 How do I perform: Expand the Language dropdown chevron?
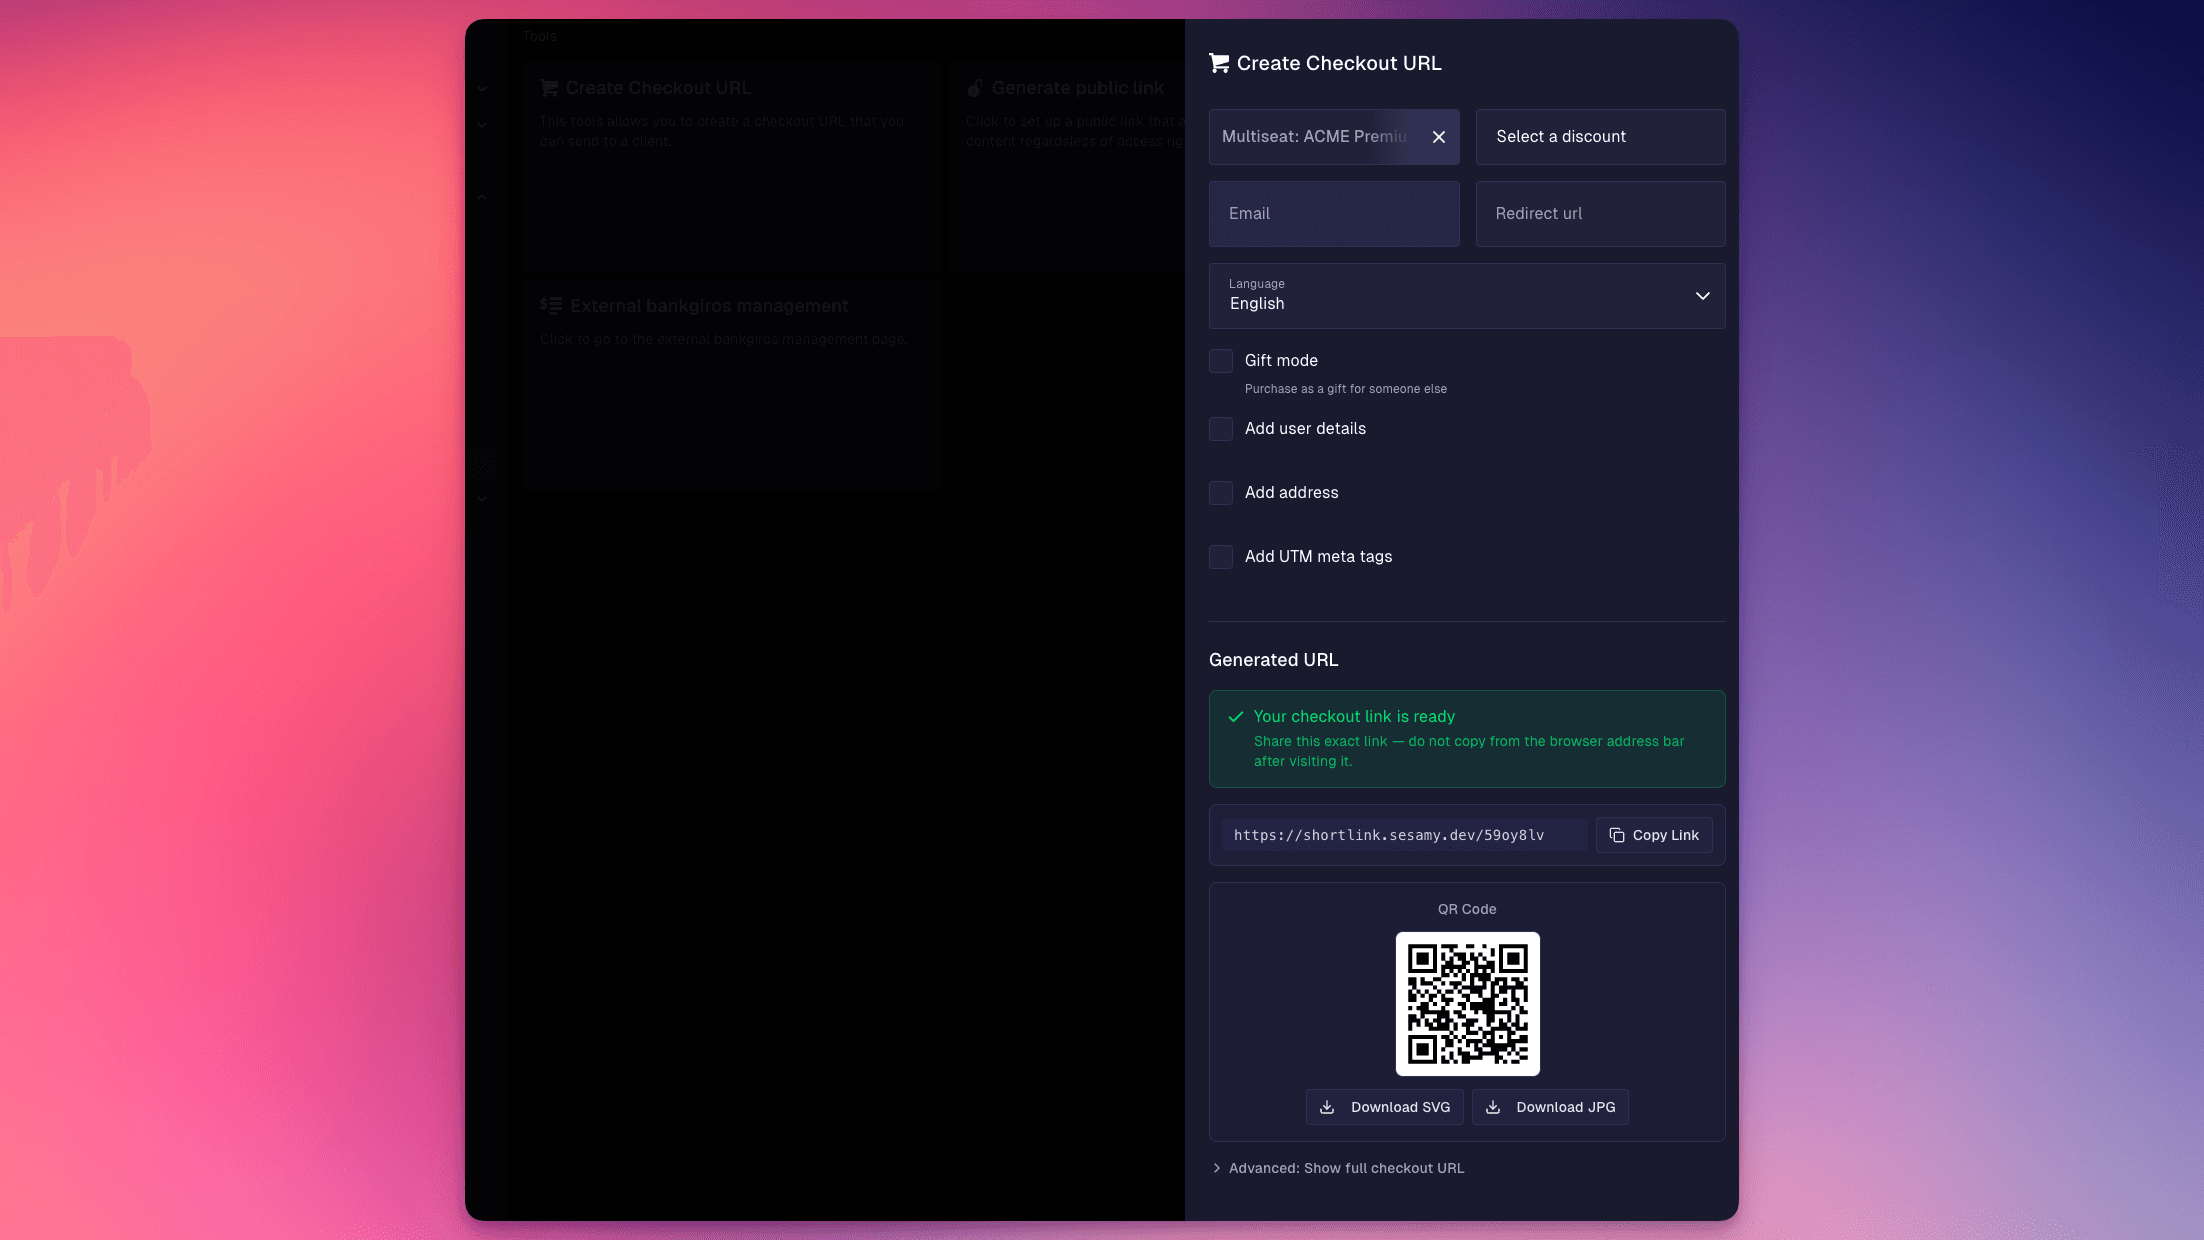click(x=1702, y=296)
